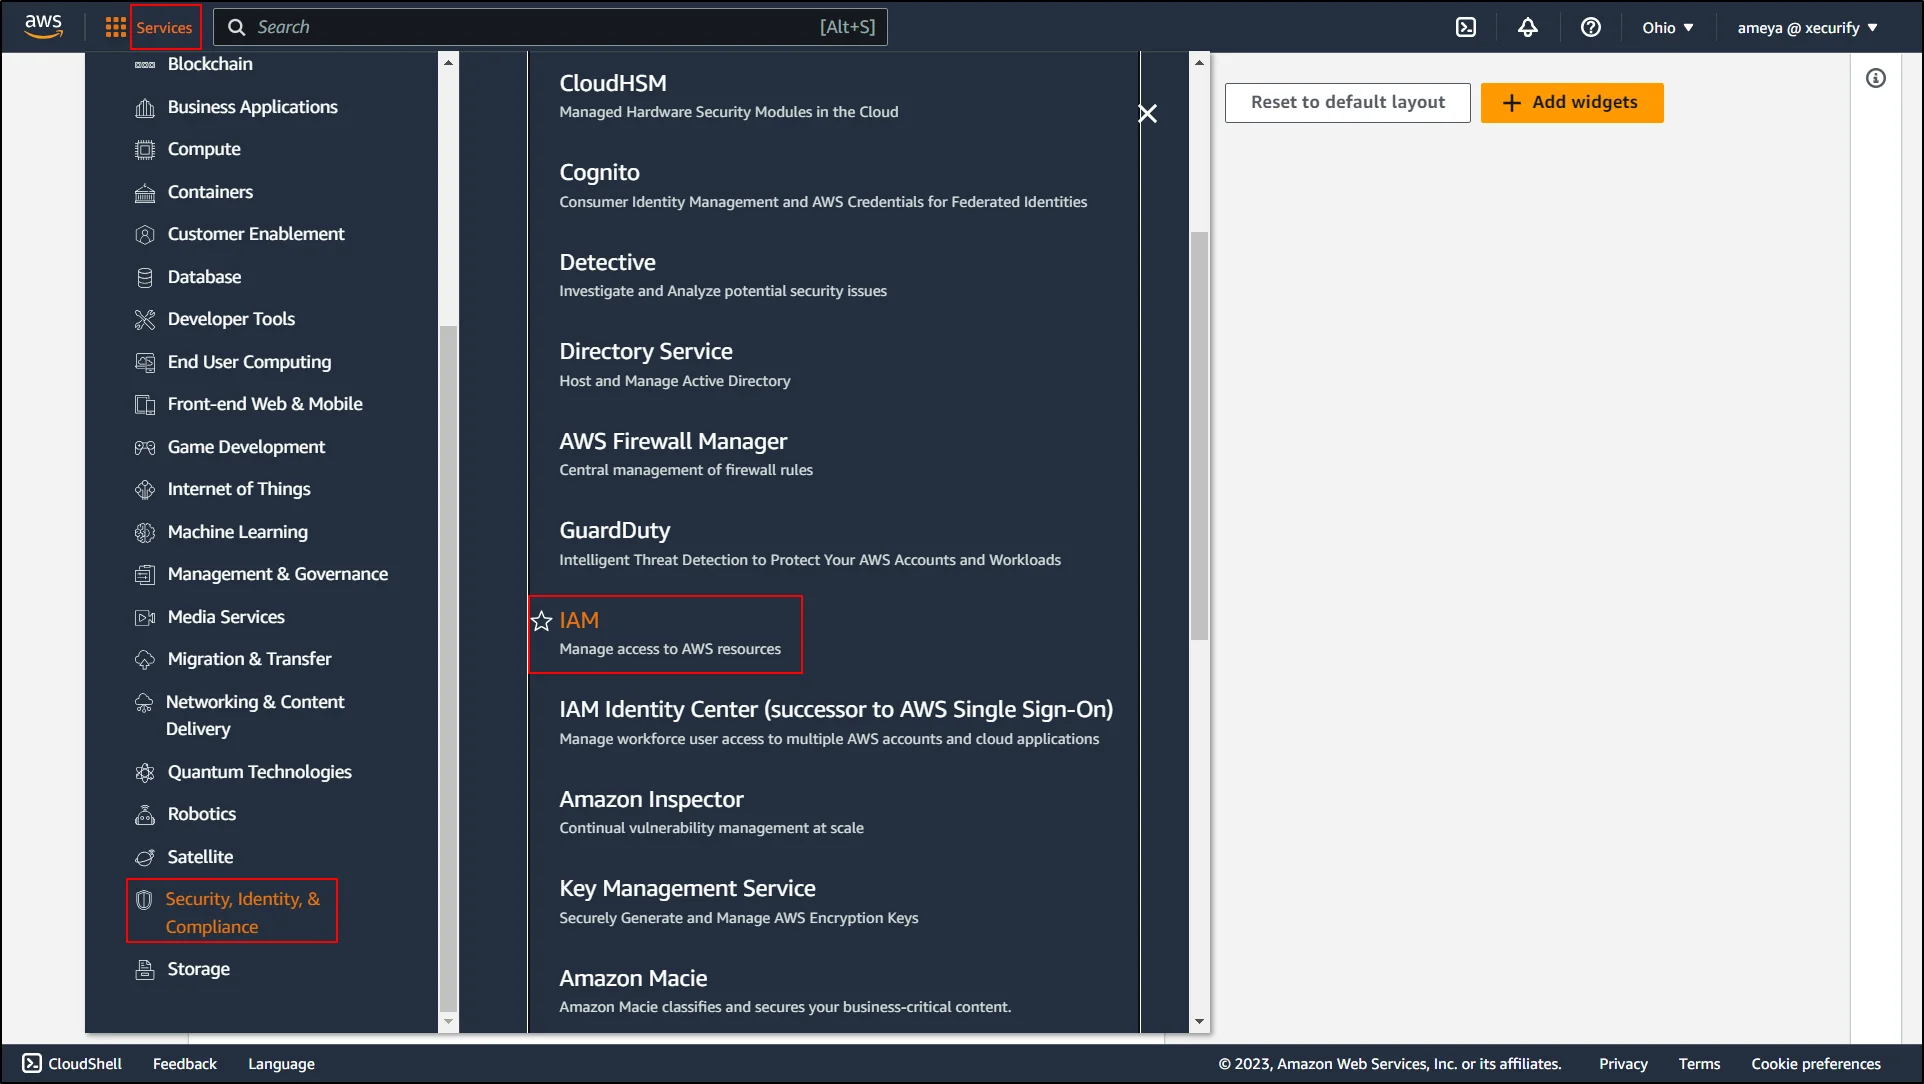Open the GuardDuty service

614,529
